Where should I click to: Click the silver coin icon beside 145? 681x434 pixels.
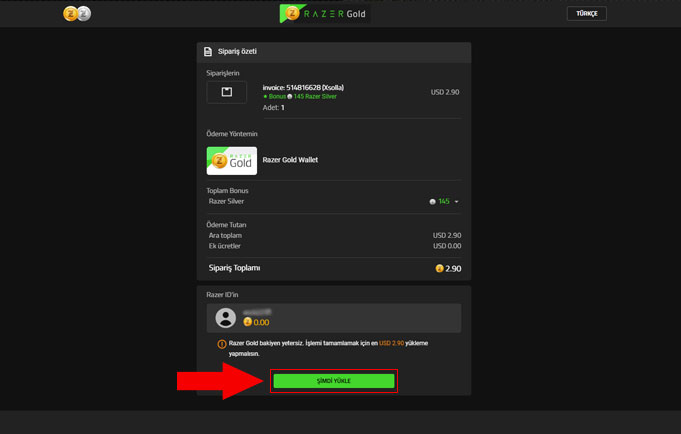tap(432, 202)
